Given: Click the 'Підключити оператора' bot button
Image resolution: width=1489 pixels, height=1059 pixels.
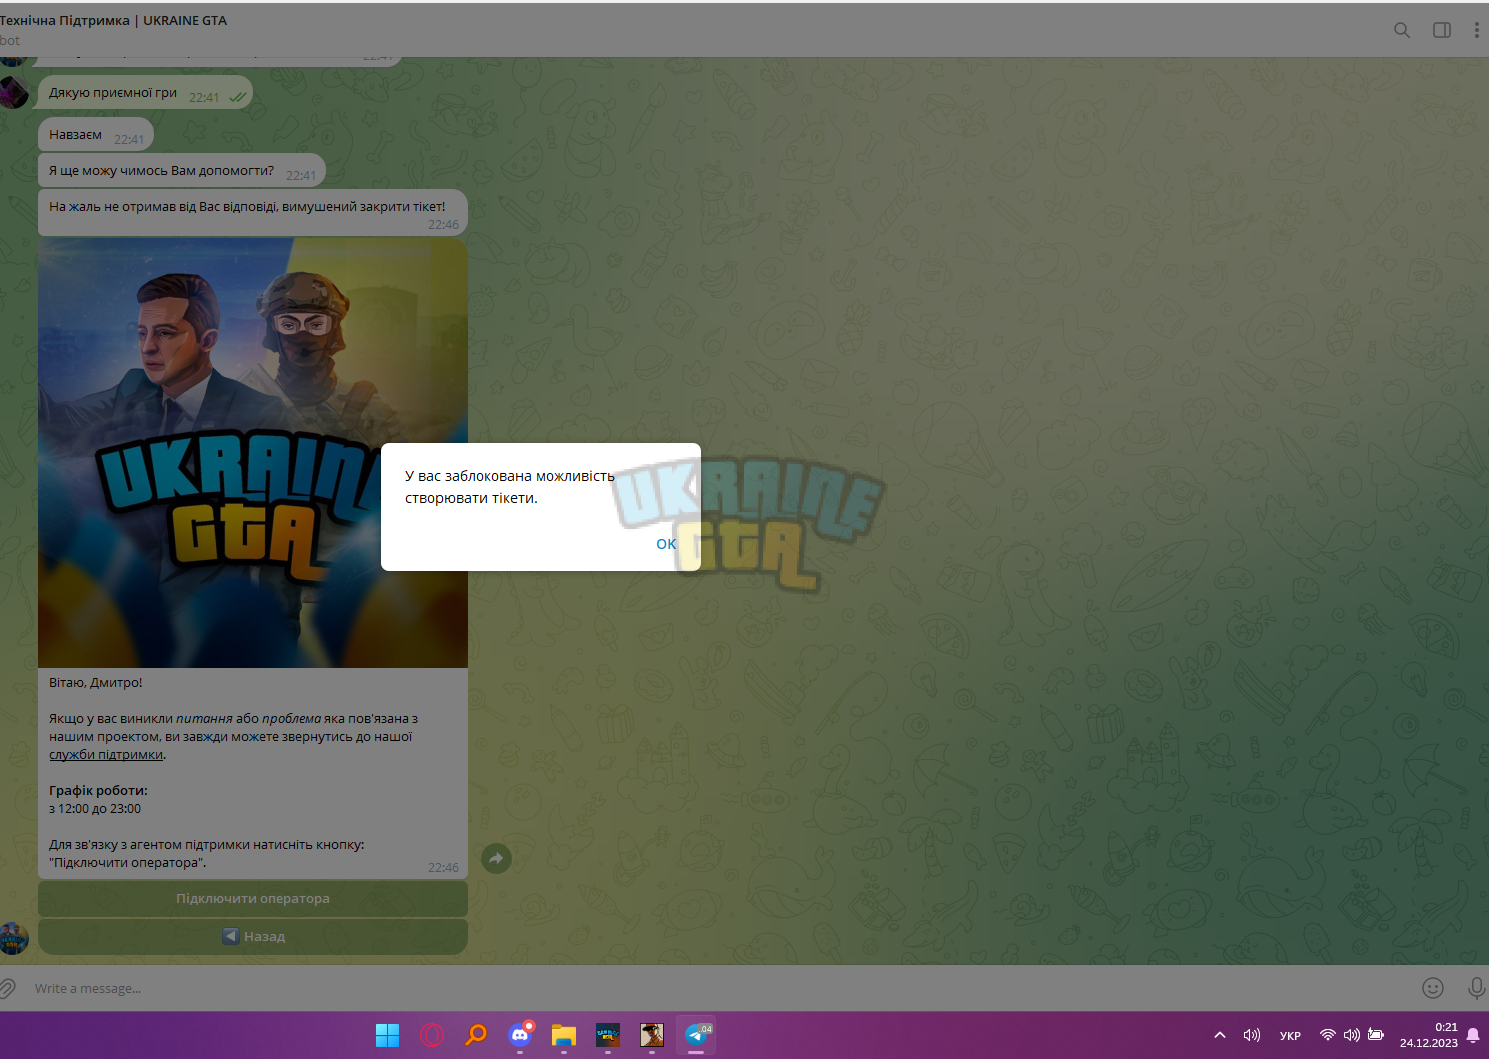Looking at the screenshot, I should click(x=253, y=899).
